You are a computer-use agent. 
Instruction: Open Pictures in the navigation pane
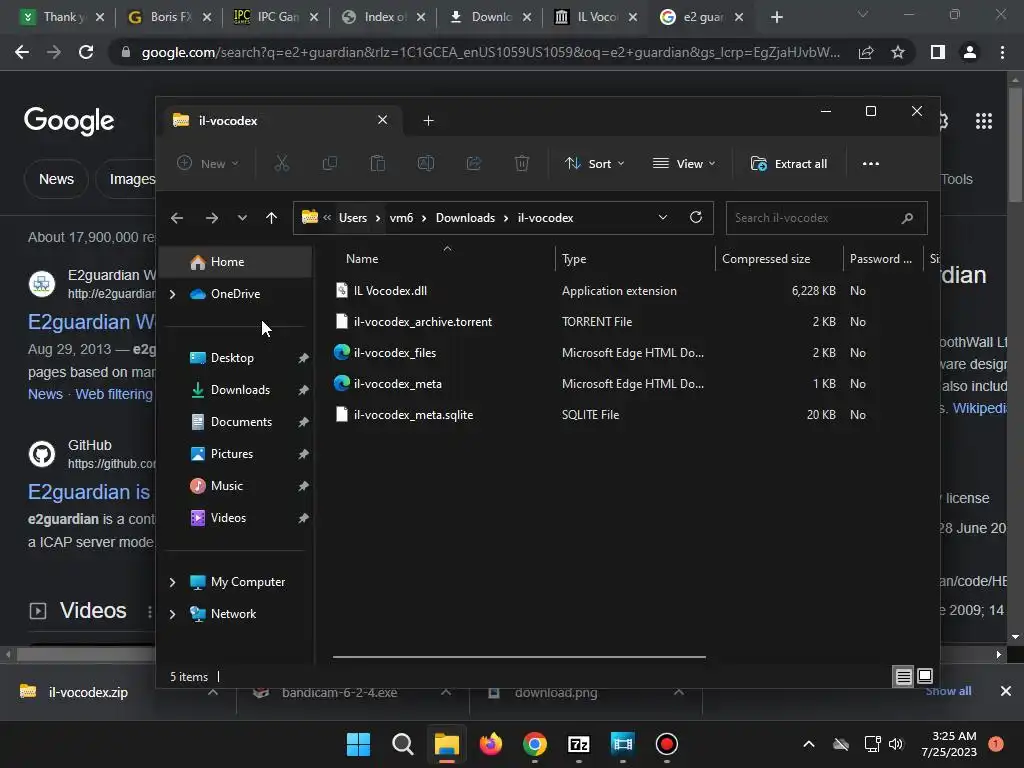click(232, 454)
